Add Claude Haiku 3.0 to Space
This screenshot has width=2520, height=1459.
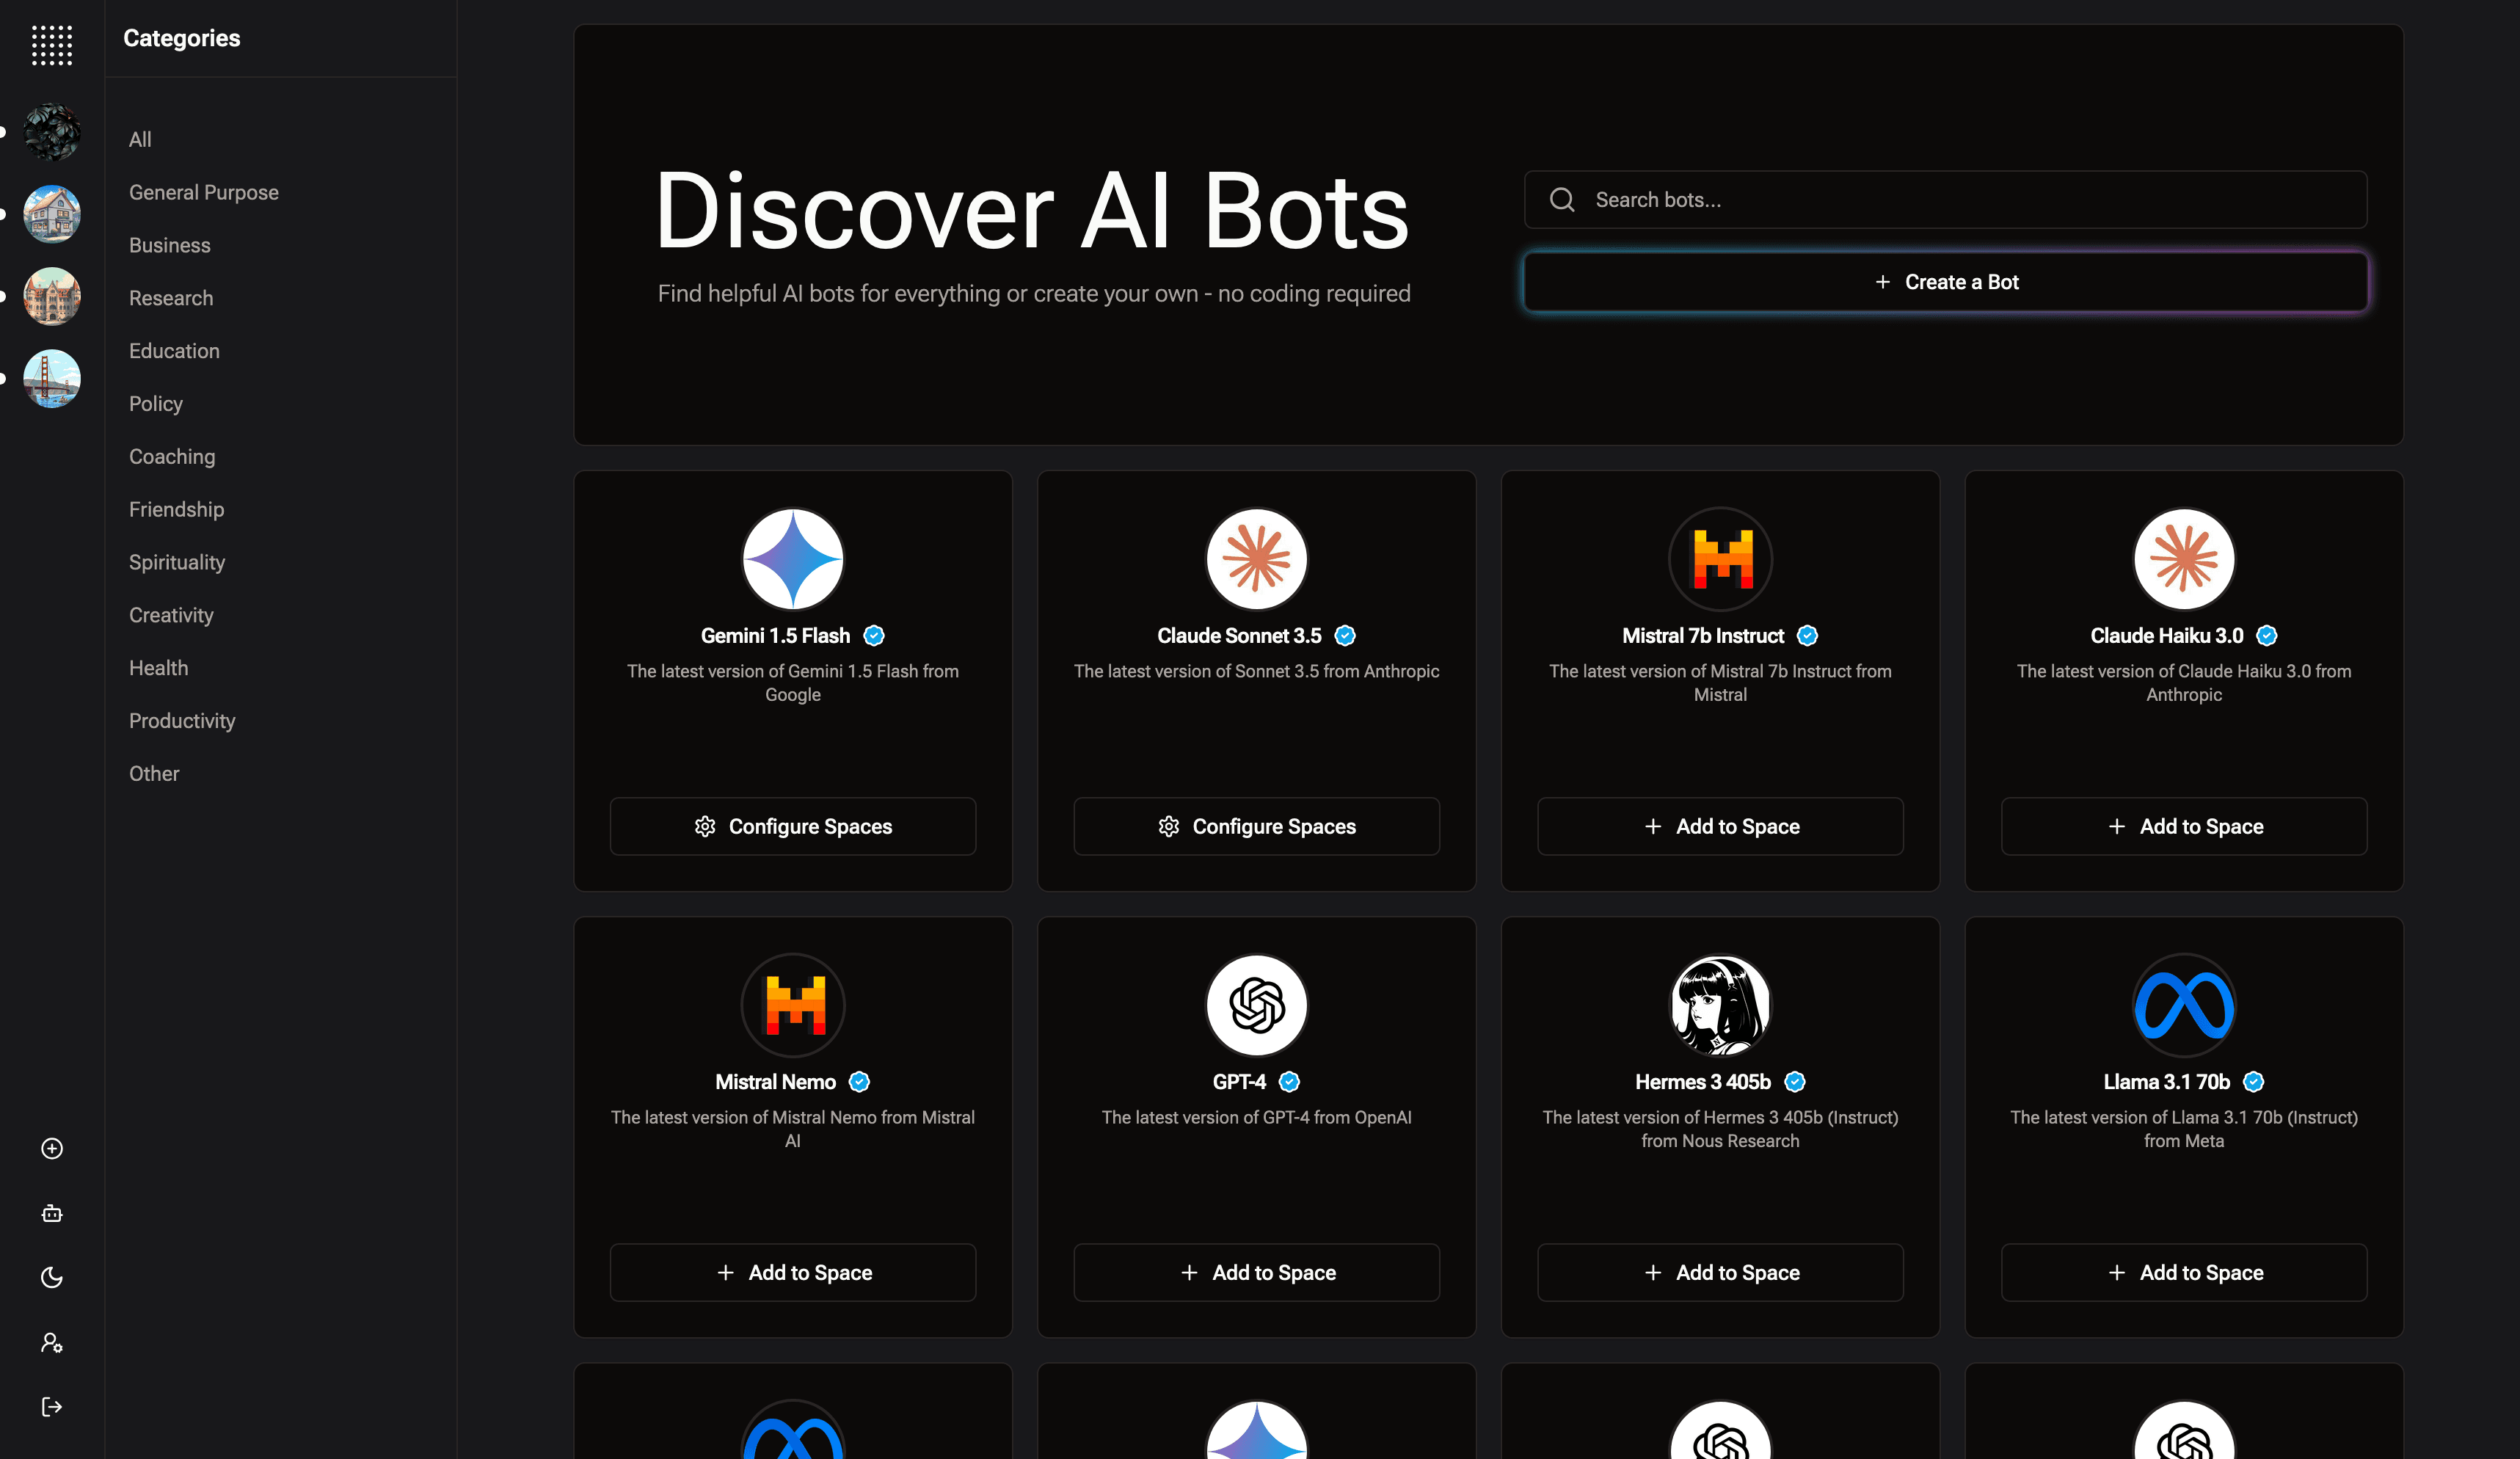coord(2184,826)
